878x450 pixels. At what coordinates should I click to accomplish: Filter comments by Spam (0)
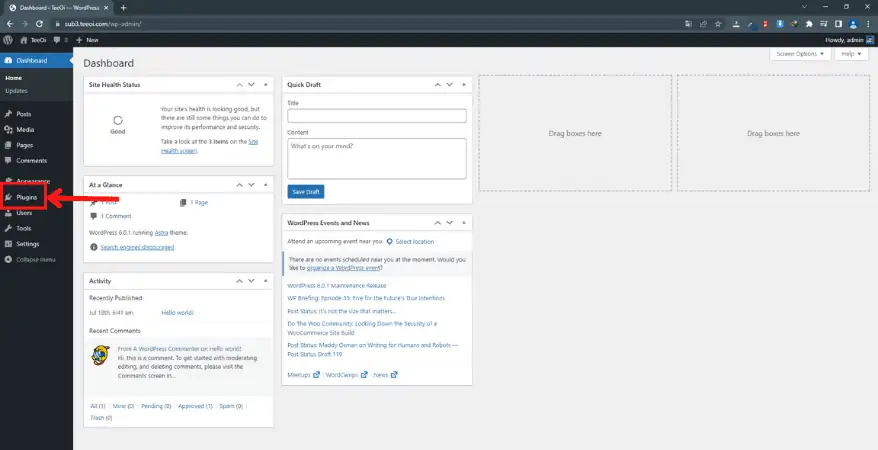[231, 406]
